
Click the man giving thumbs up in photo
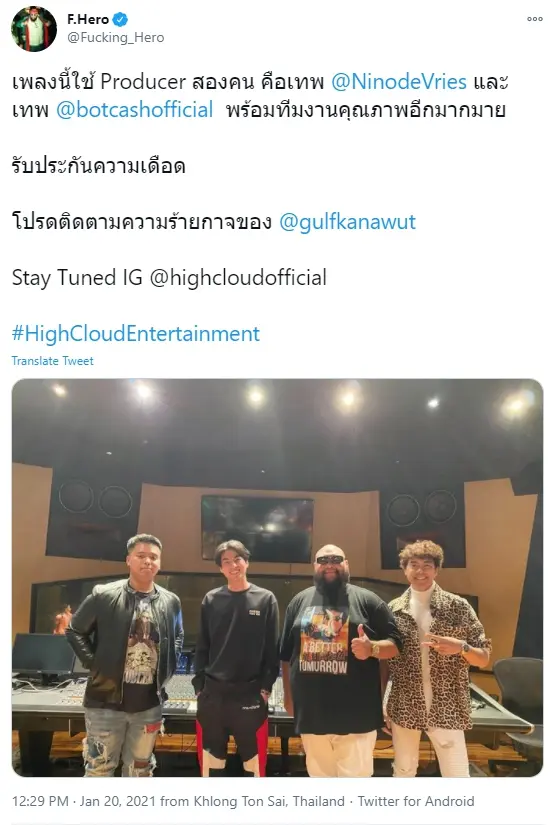coord(337,660)
